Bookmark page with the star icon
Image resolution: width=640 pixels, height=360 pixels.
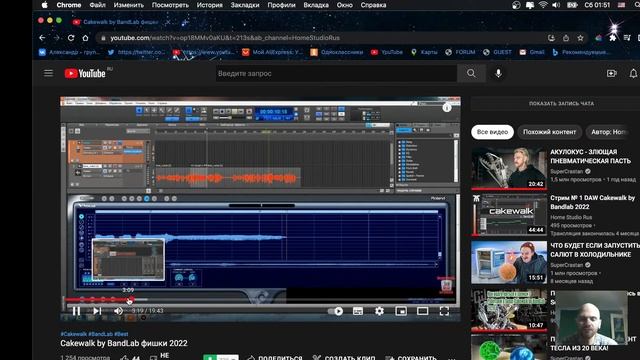(x=580, y=38)
